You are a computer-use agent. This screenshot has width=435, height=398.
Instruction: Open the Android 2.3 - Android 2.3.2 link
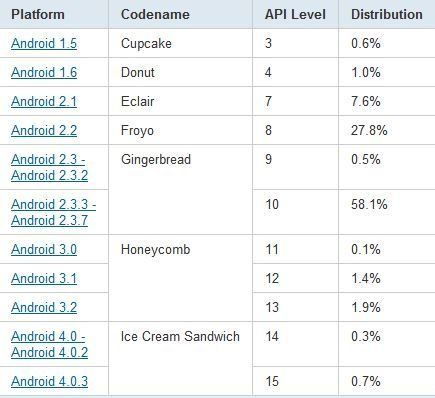coord(49,167)
